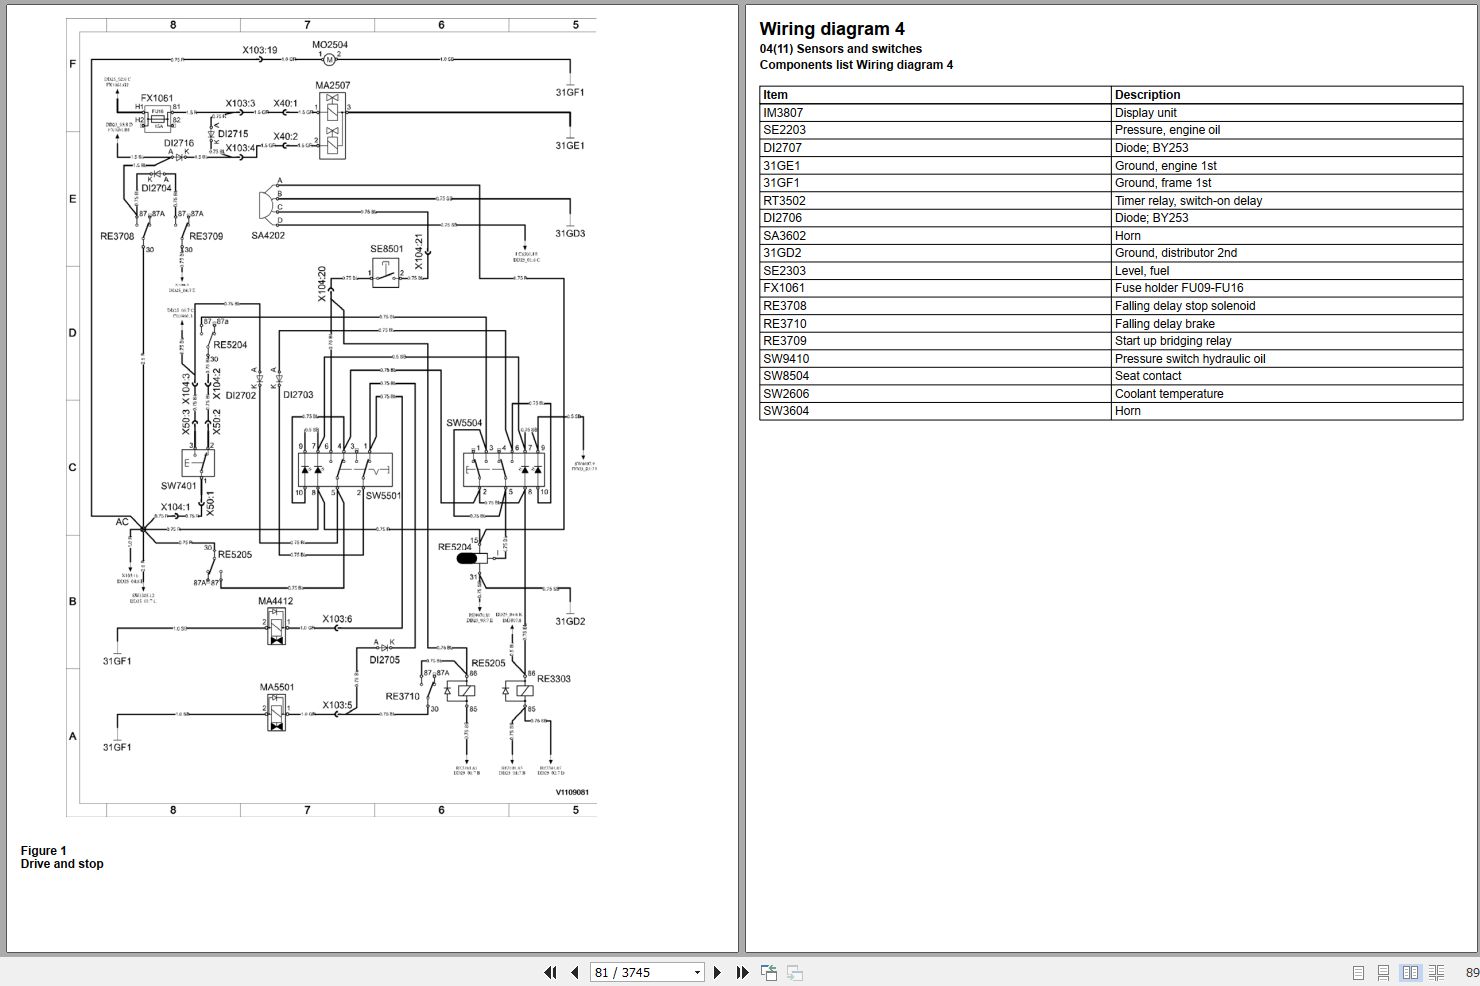The image size is (1480, 986).
Task: Click the MO2504 motor symbol in the diagram
Action: coord(328,58)
